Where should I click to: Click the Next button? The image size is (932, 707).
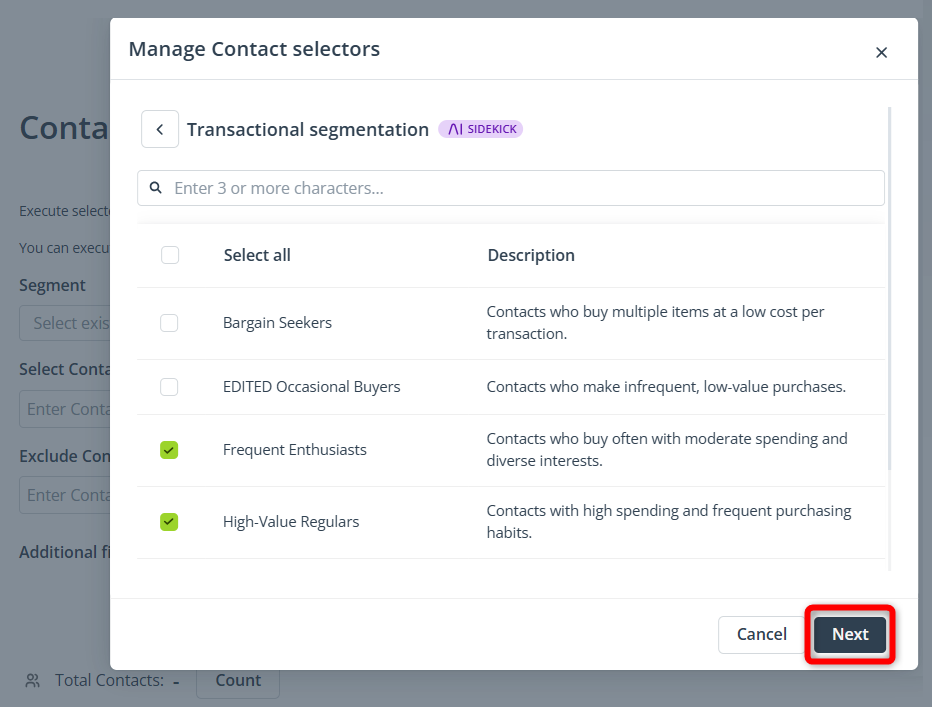[850, 634]
